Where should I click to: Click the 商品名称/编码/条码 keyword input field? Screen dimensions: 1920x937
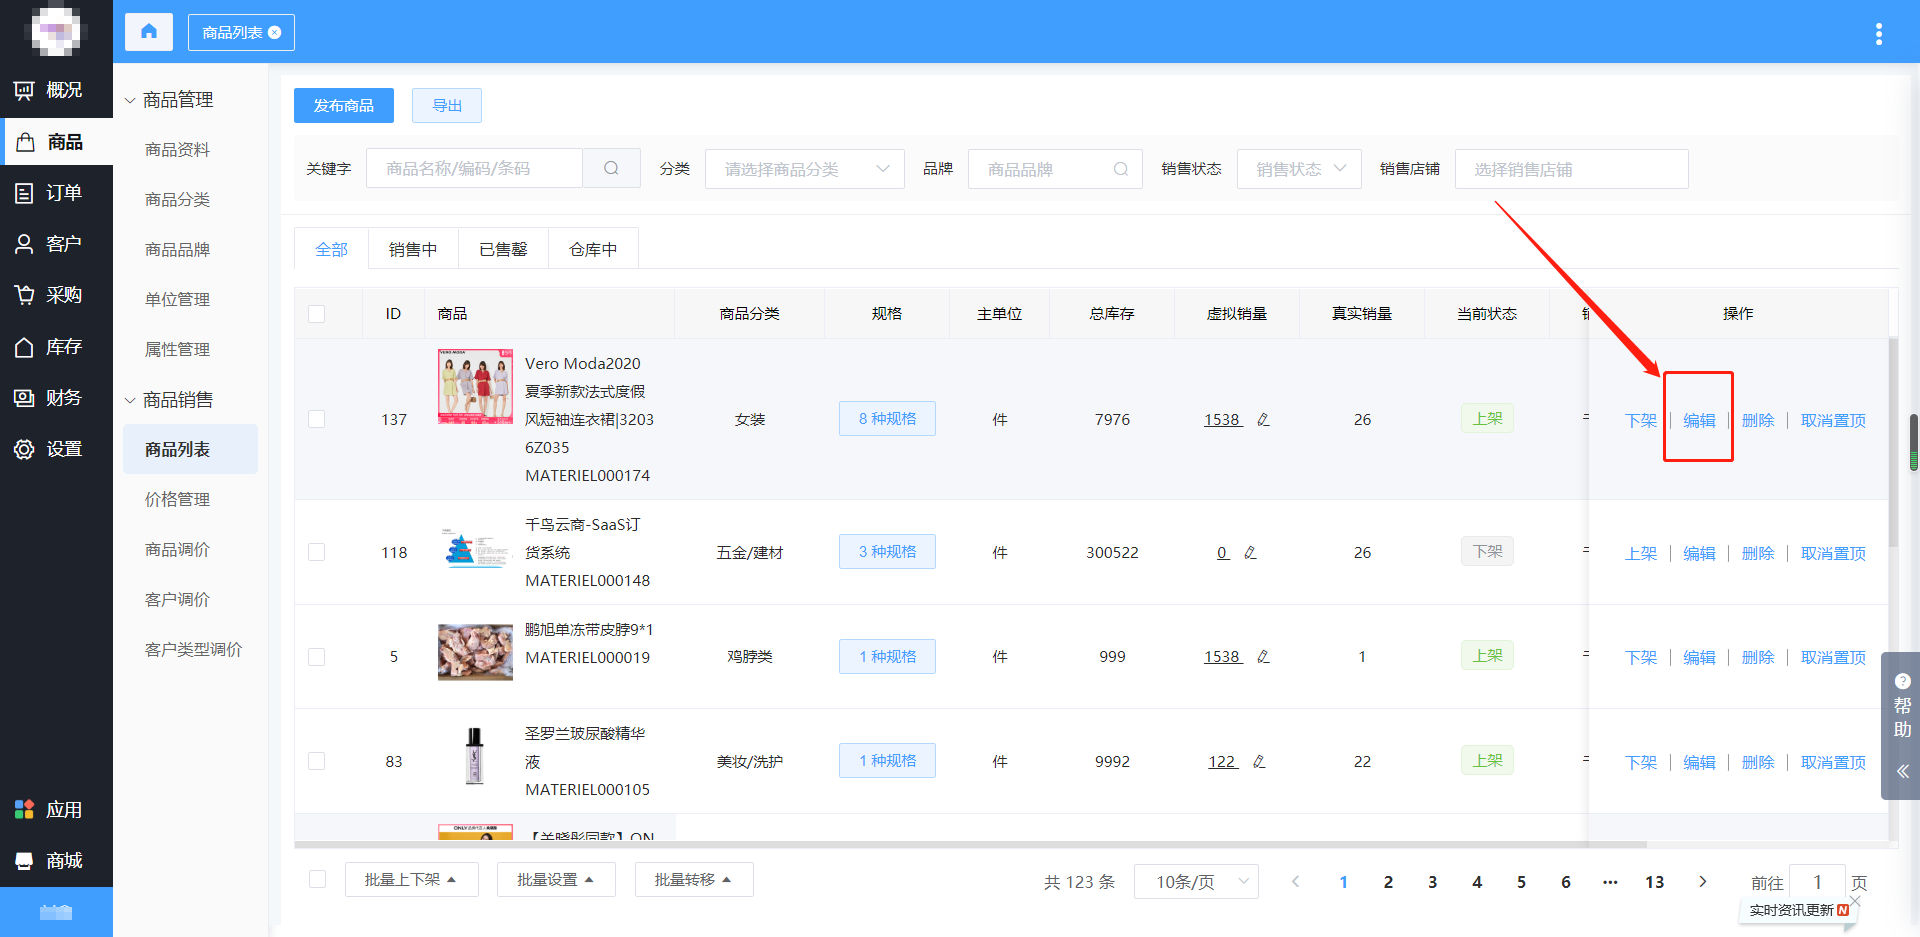click(x=474, y=169)
